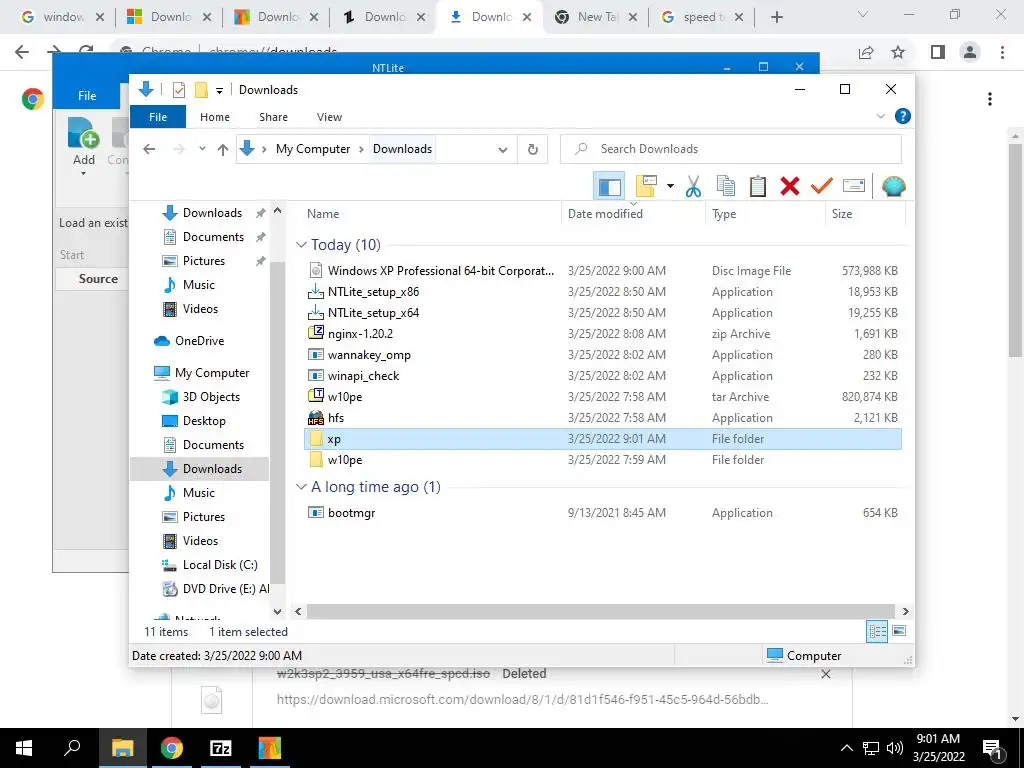Click the new folder icon in toolbar

click(646, 186)
